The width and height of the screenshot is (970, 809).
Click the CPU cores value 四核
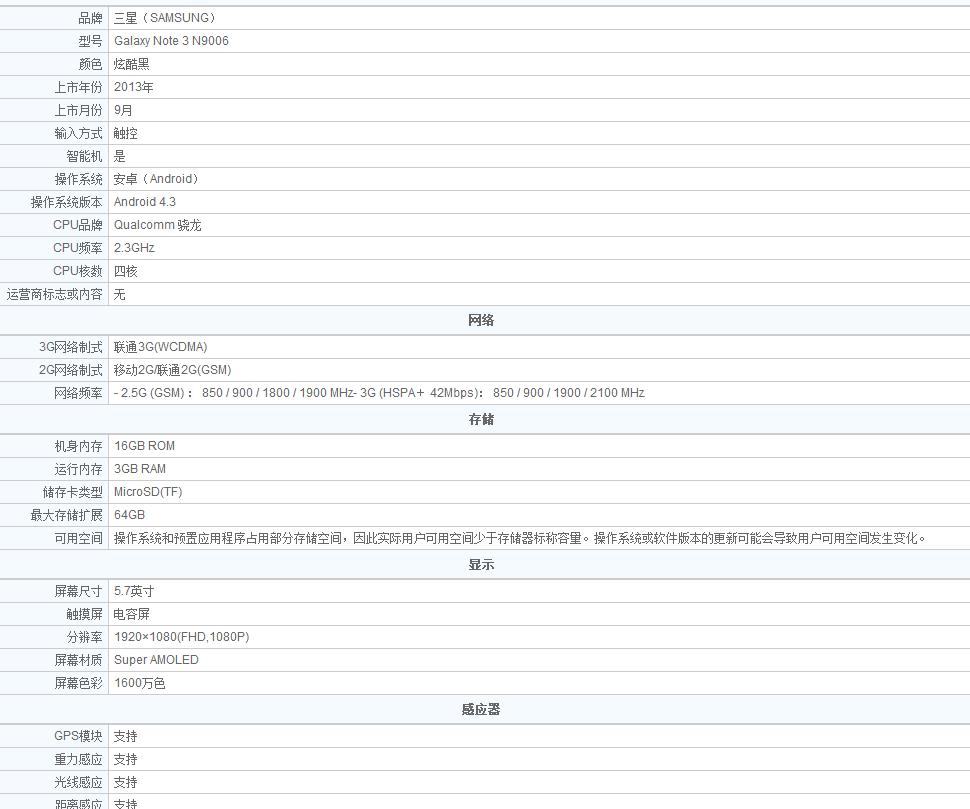(126, 271)
